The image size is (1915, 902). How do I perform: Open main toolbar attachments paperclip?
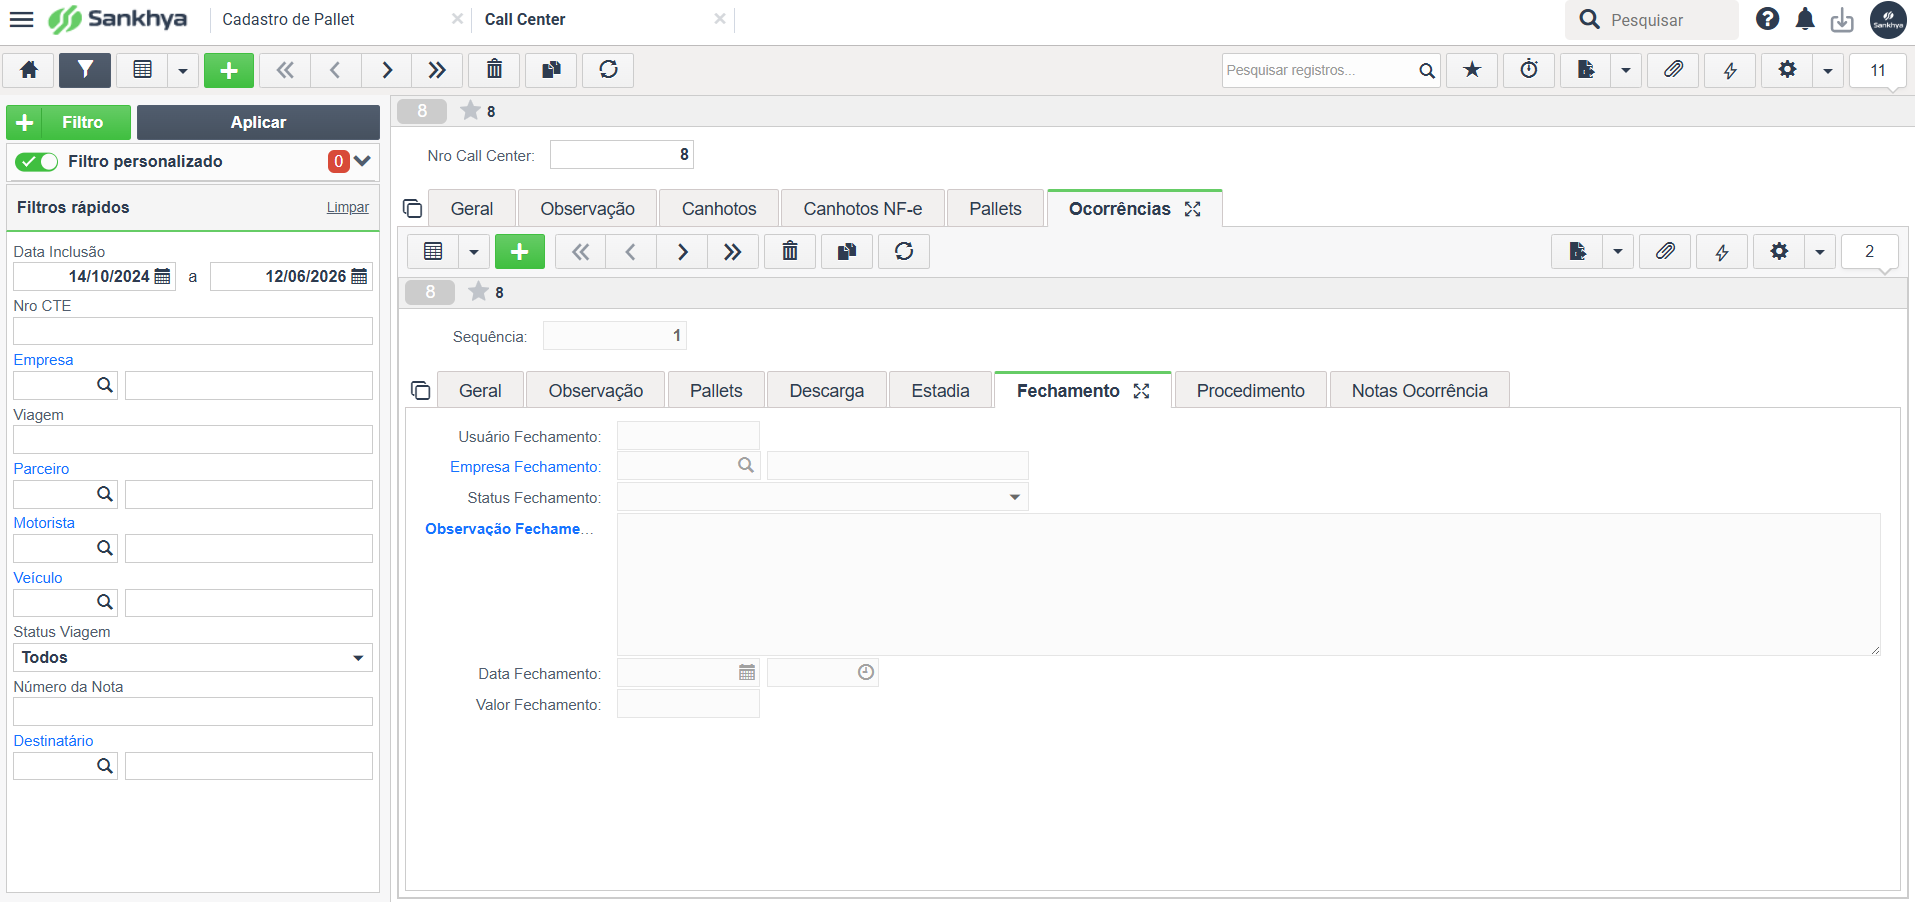pos(1673,70)
